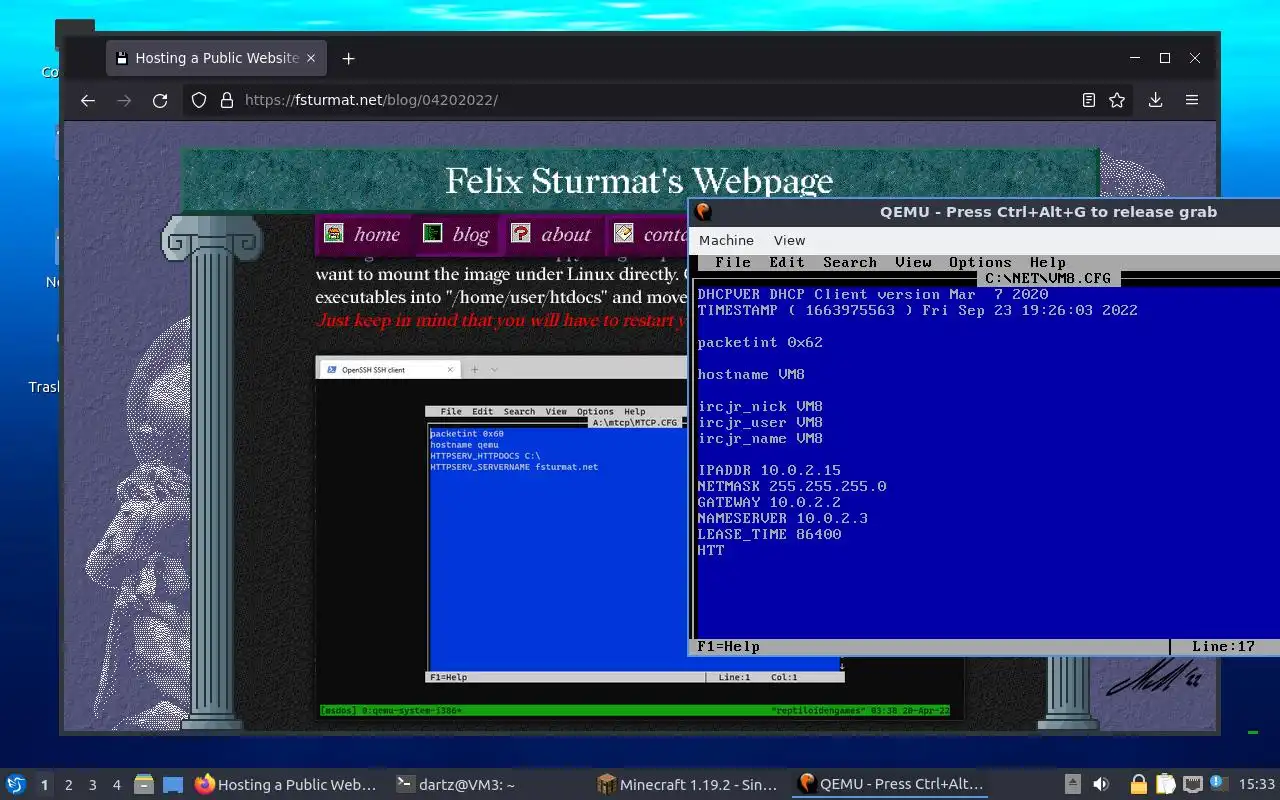1280x800 pixels.
Task: Click the NETMASK 255.255.255.0 line
Action: tap(792, 486)
